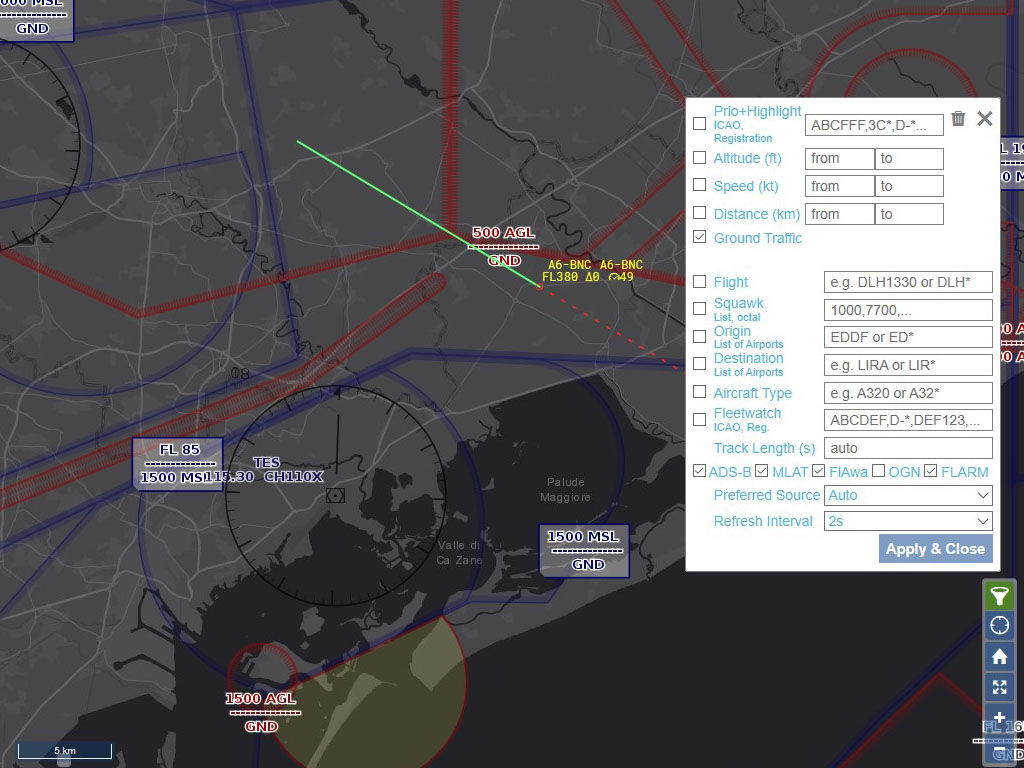The image size is (1024, 768).
Task: Zoom in with the plus button
Action: tap(999, 718)
